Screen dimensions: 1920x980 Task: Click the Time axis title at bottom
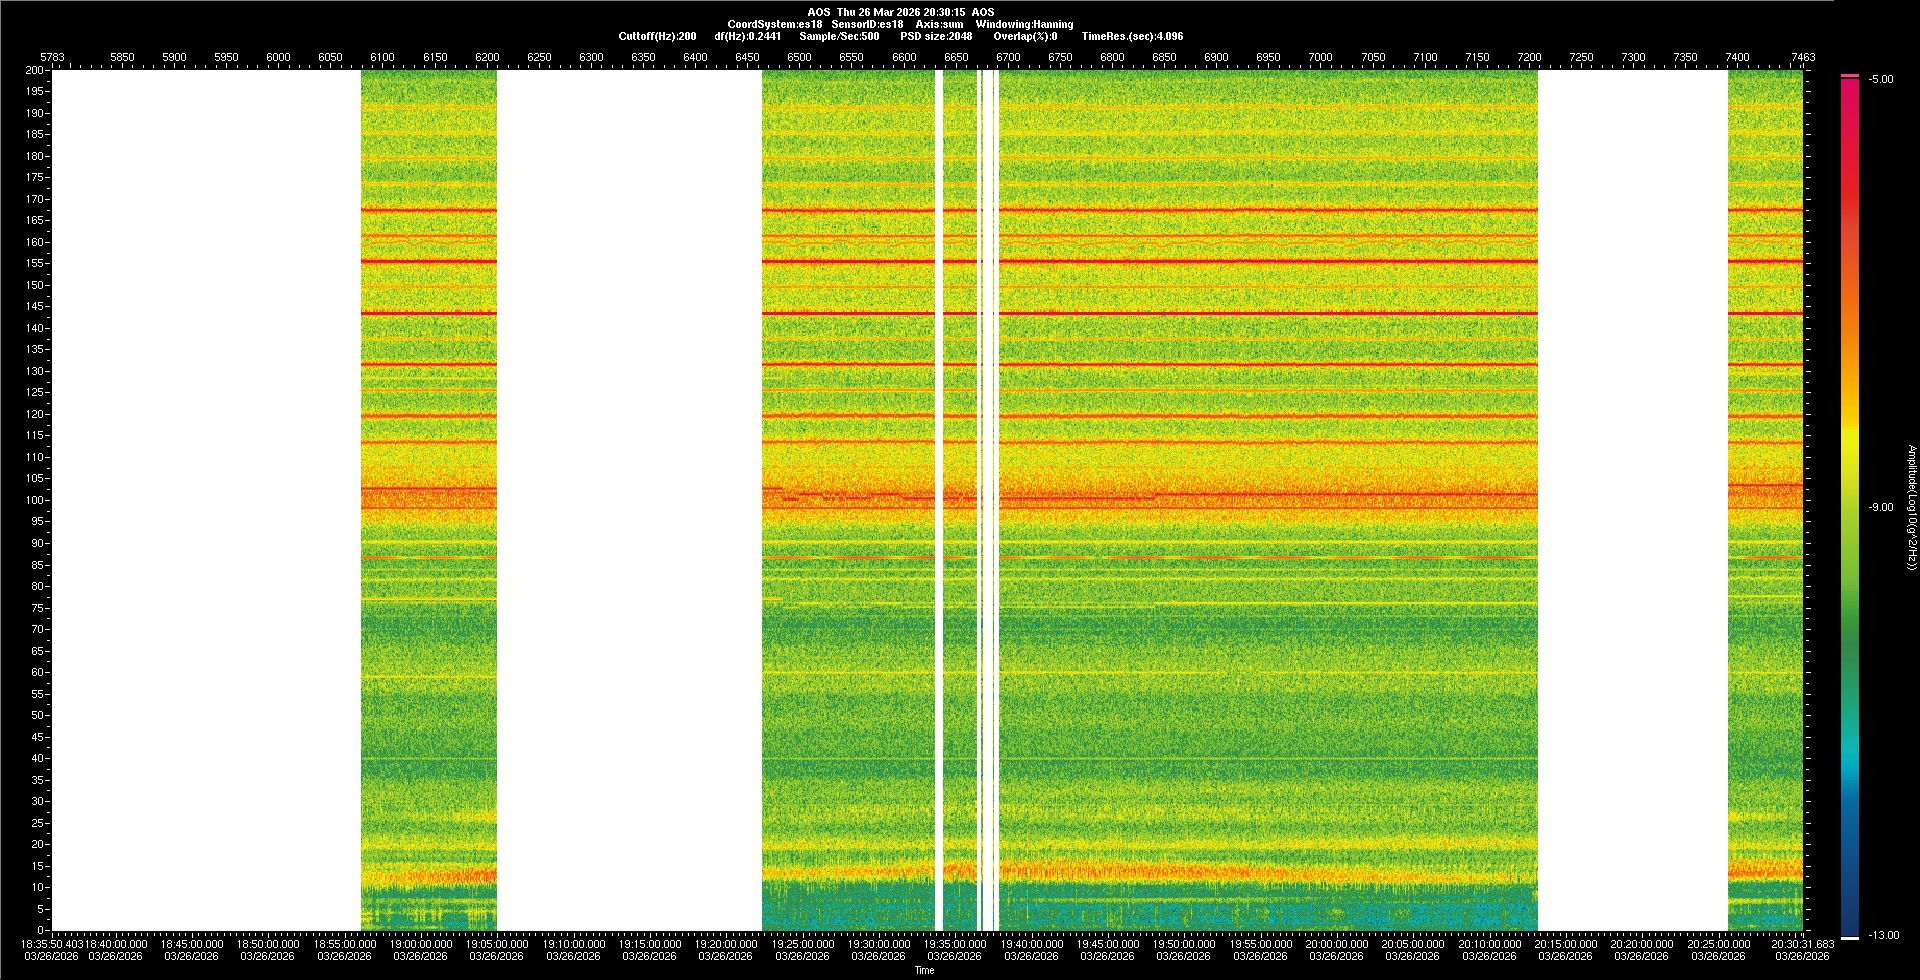924,970
